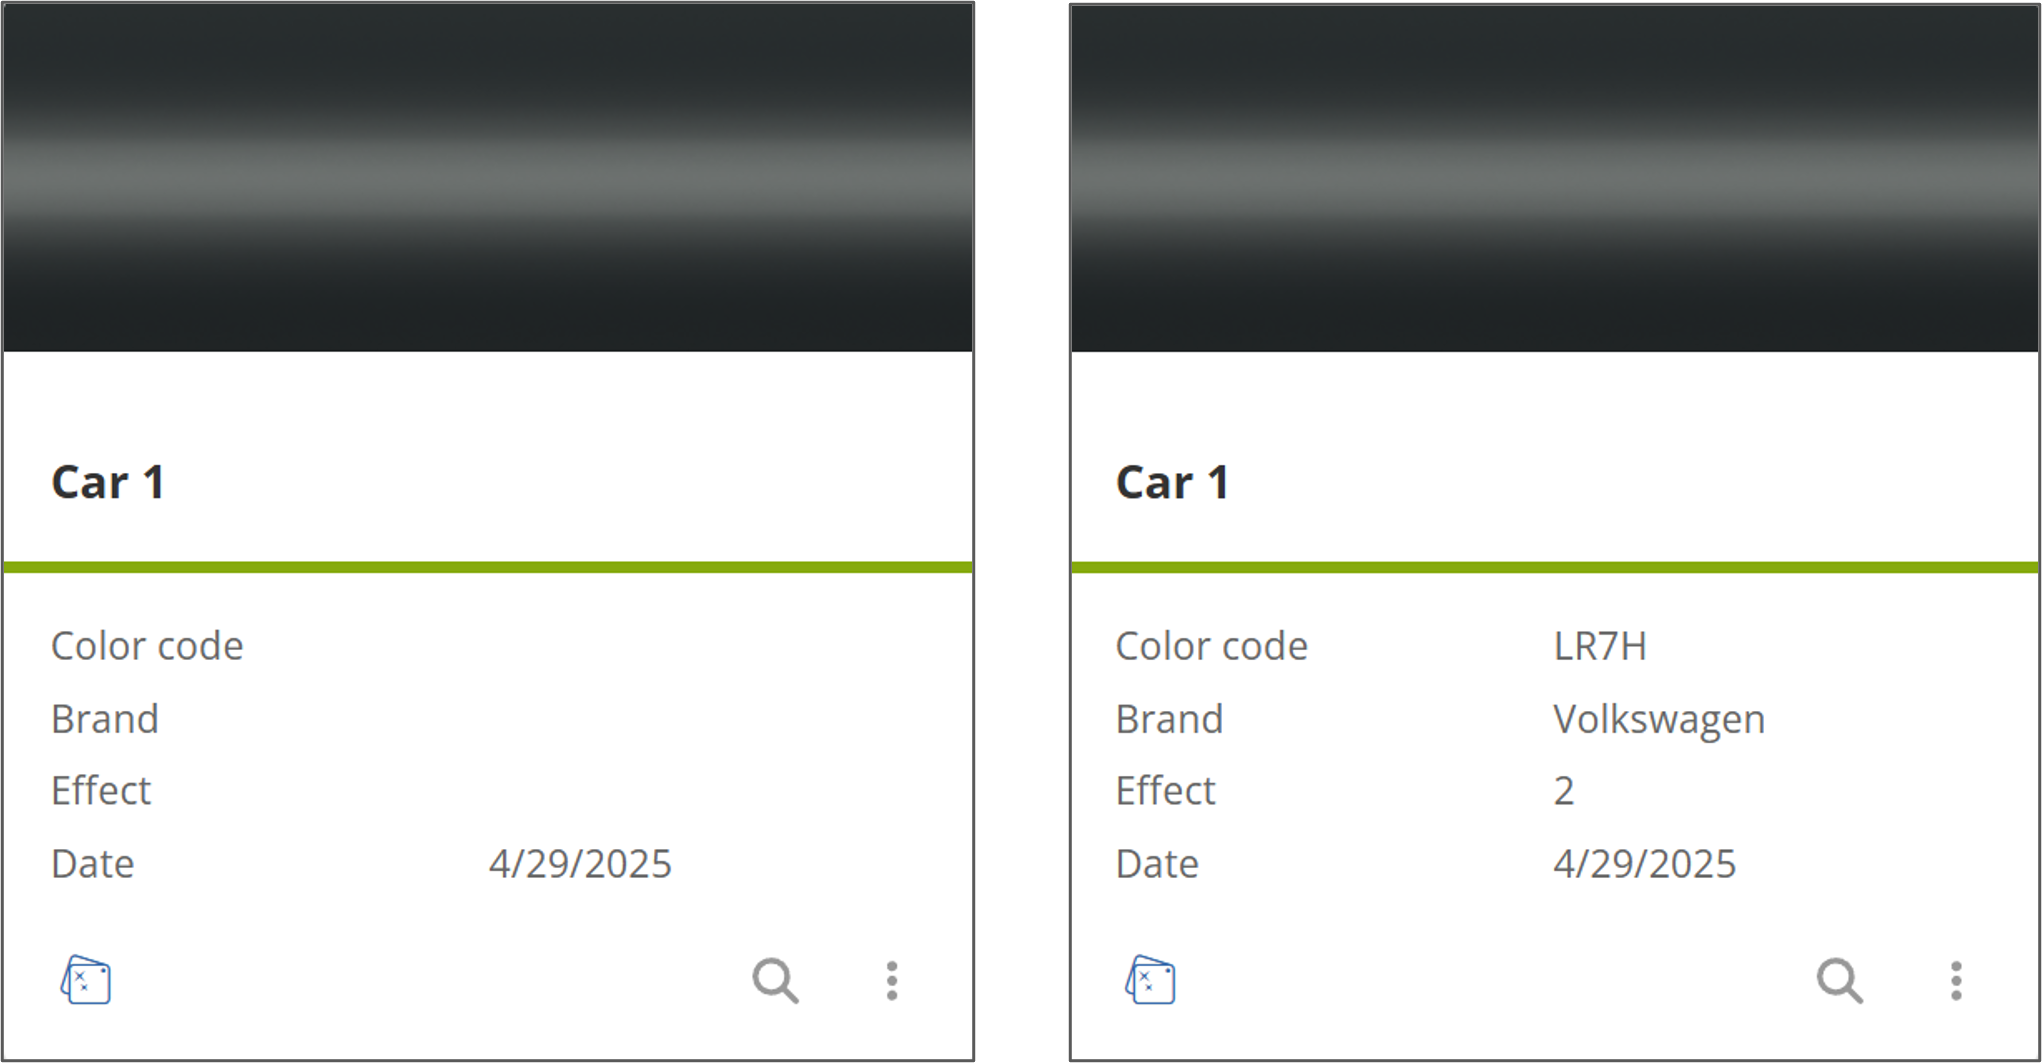Click the LR7H color code value

pos(1600,646)
